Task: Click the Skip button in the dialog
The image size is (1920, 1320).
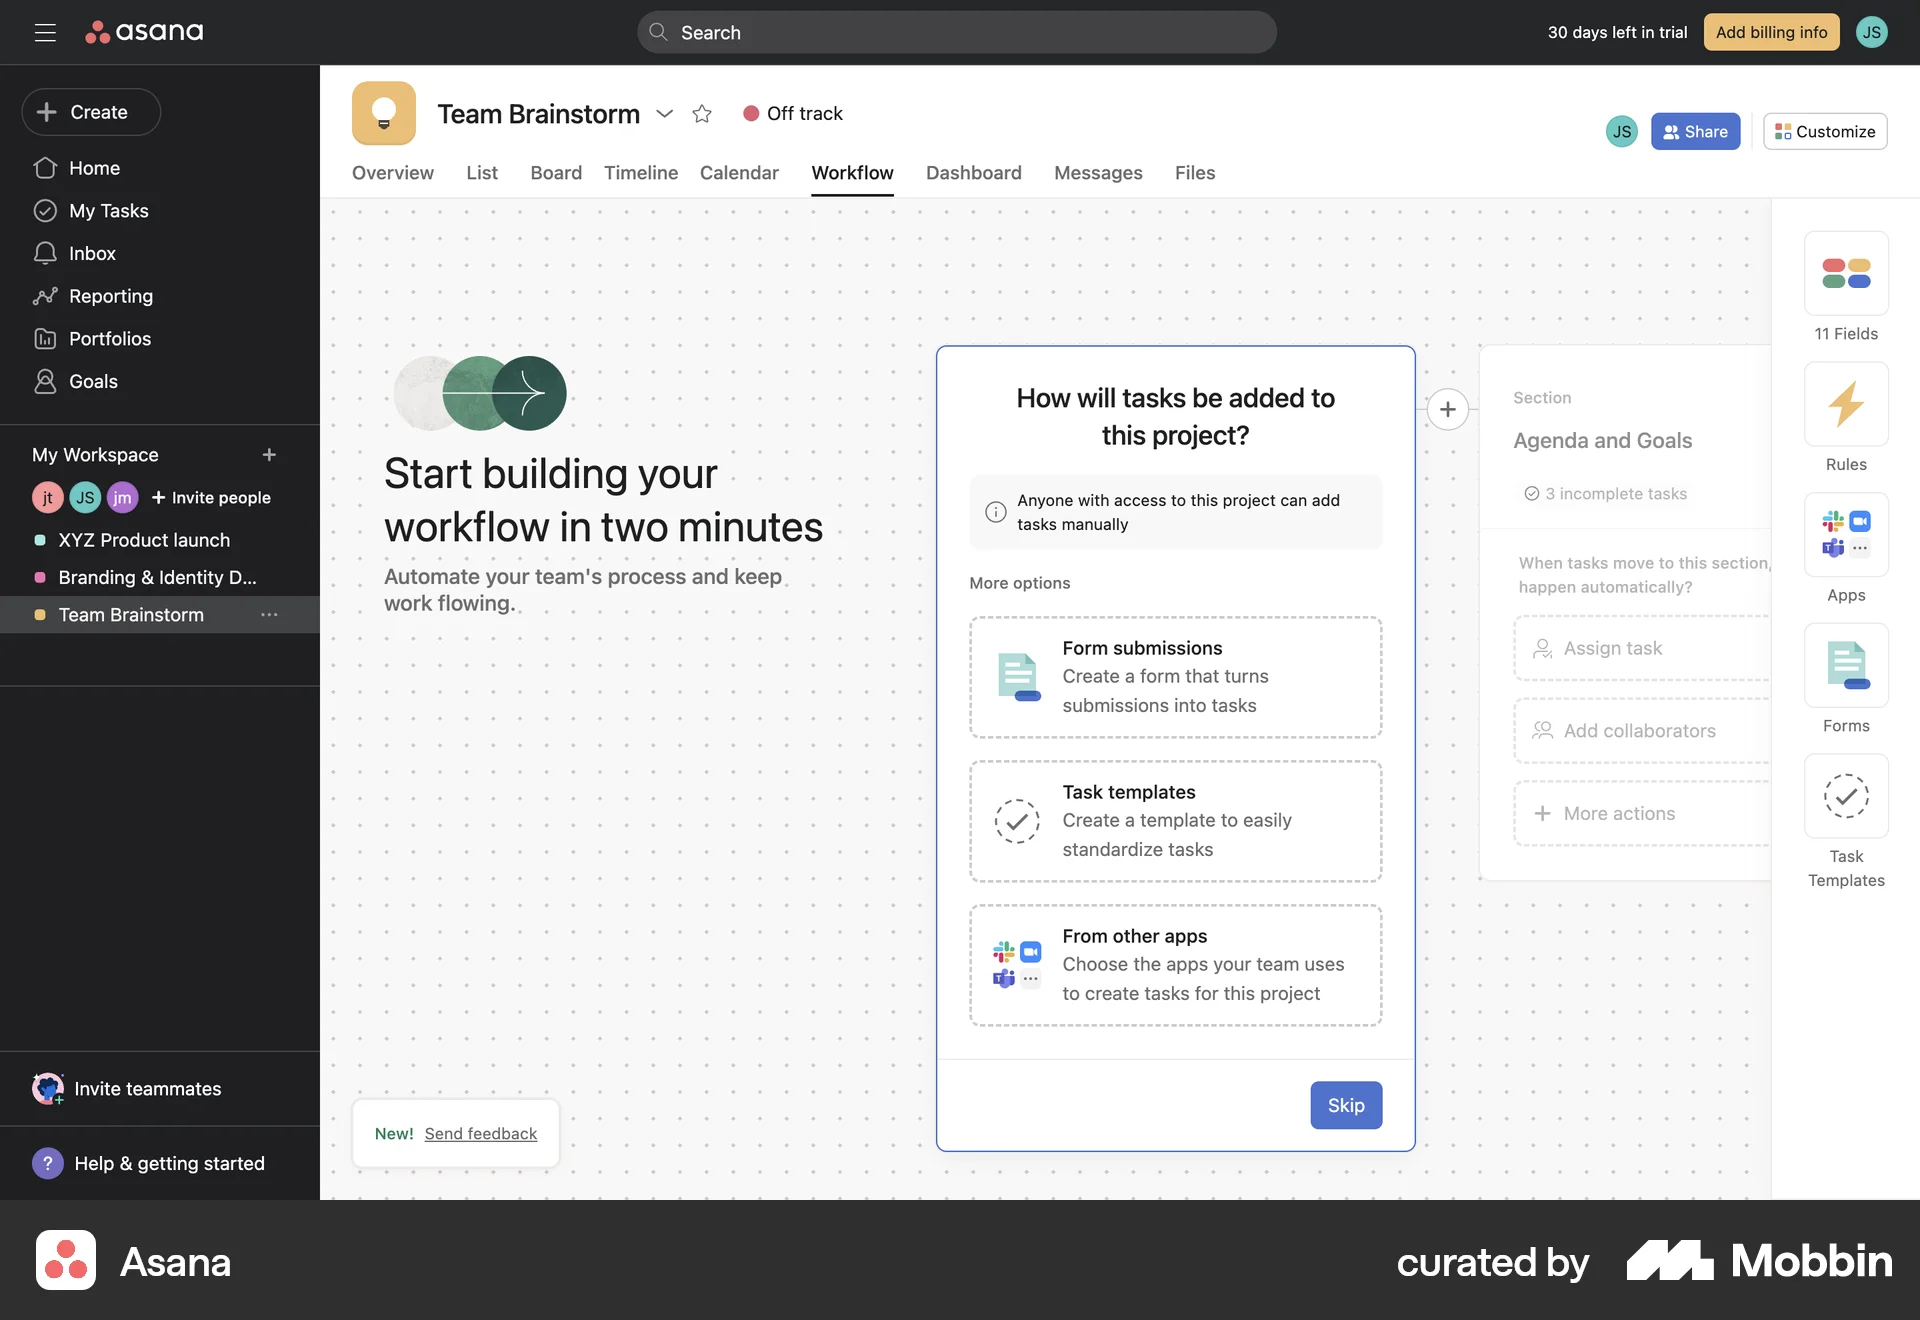Action: tap(1345, 1105)
